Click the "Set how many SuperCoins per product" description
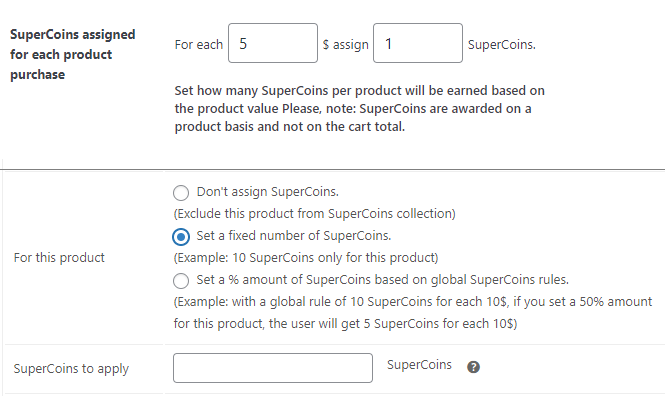 tap(360, 109)
